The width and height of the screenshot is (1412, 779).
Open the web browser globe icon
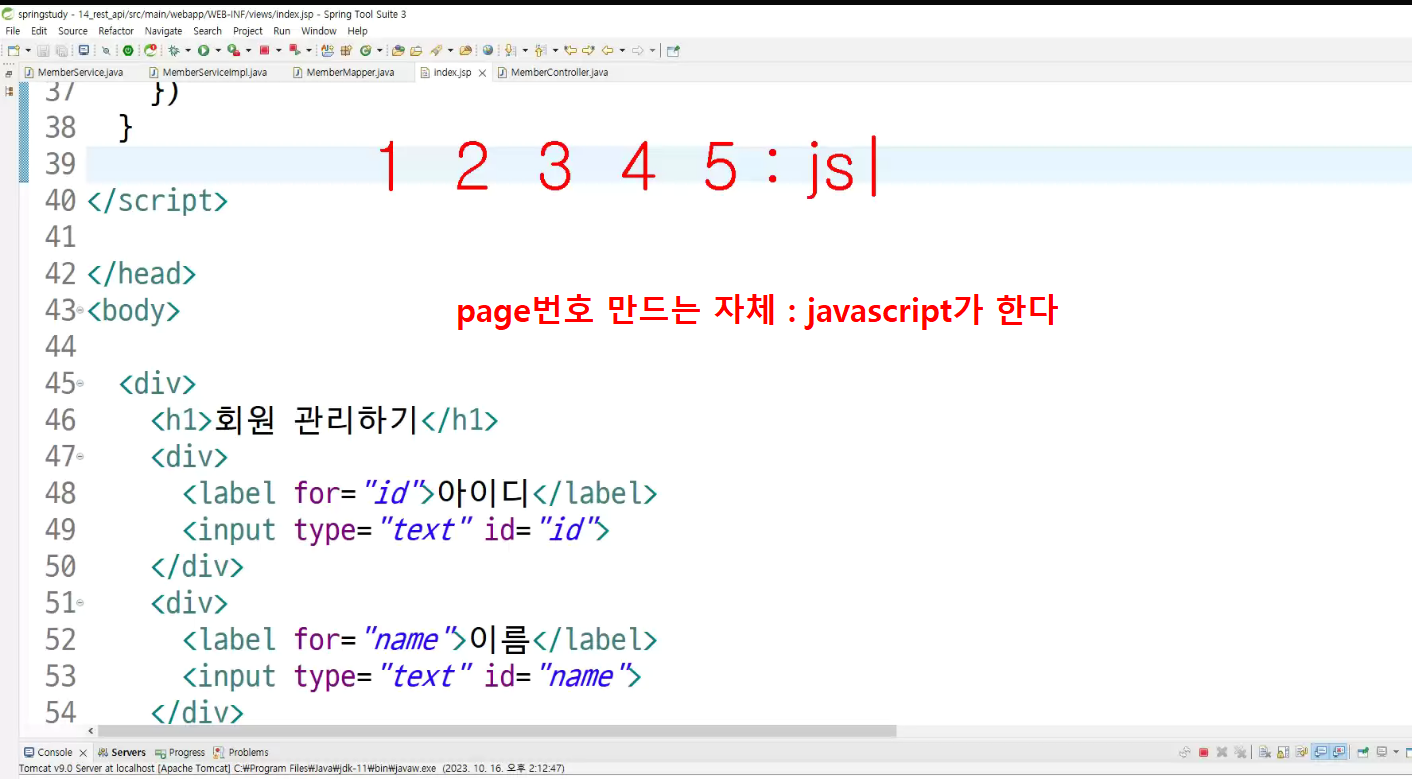488,50
